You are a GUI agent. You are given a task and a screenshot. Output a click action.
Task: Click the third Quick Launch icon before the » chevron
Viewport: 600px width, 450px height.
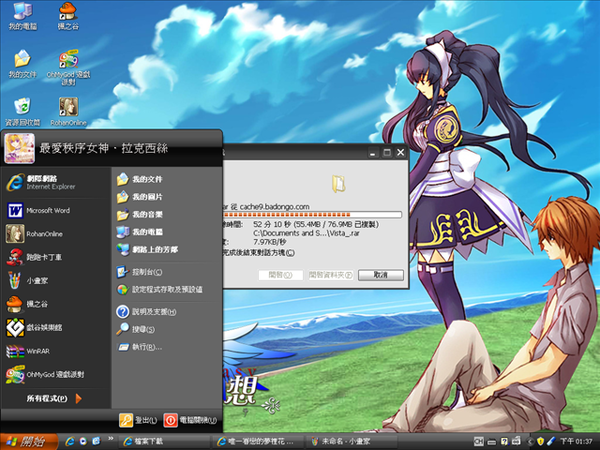coord(96,441)
